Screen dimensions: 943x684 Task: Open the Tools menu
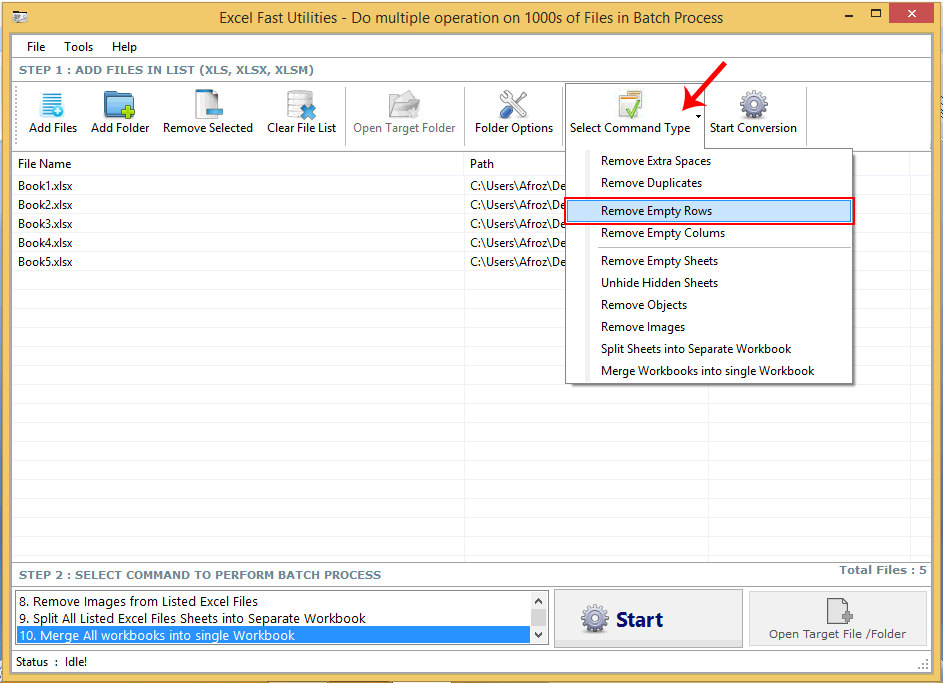tap(78, 46)
